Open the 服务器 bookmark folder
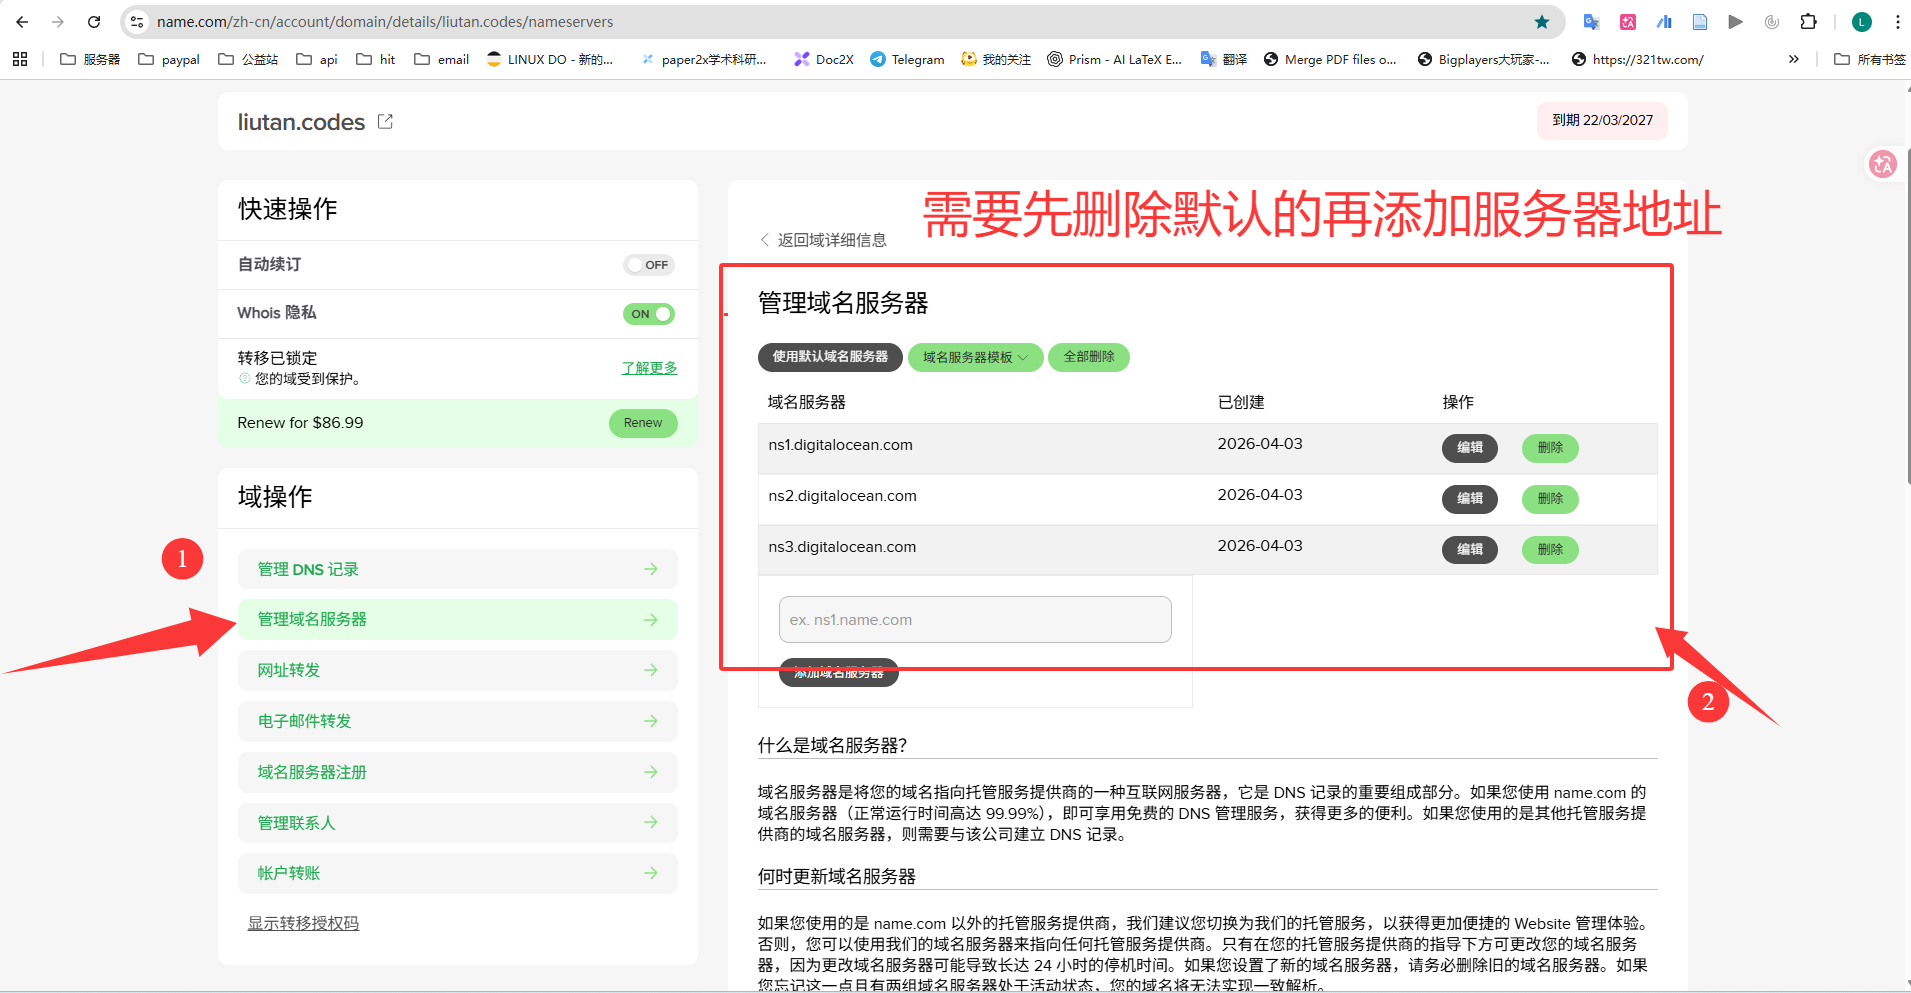1911x993 pixels. point(90,59)
